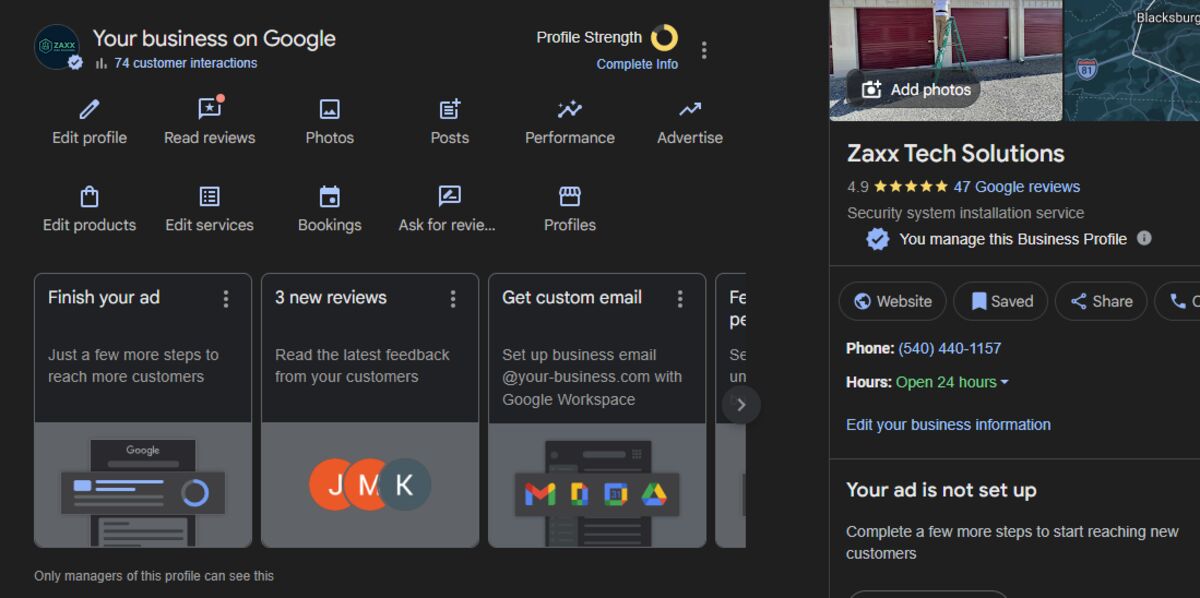Click the Advertise trend icon
This screenshot has width=1200, height=598.
[689, 110]
